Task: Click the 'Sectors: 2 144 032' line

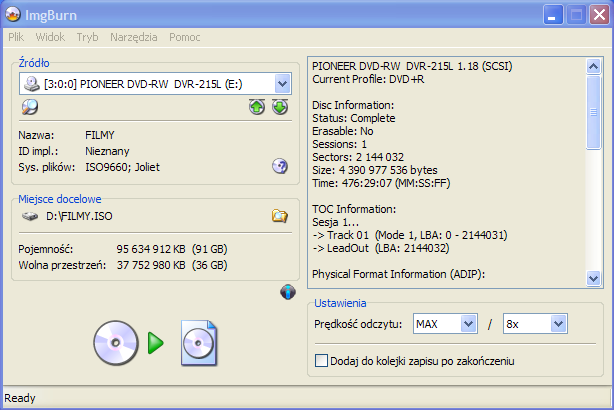Action: (358, 157)
